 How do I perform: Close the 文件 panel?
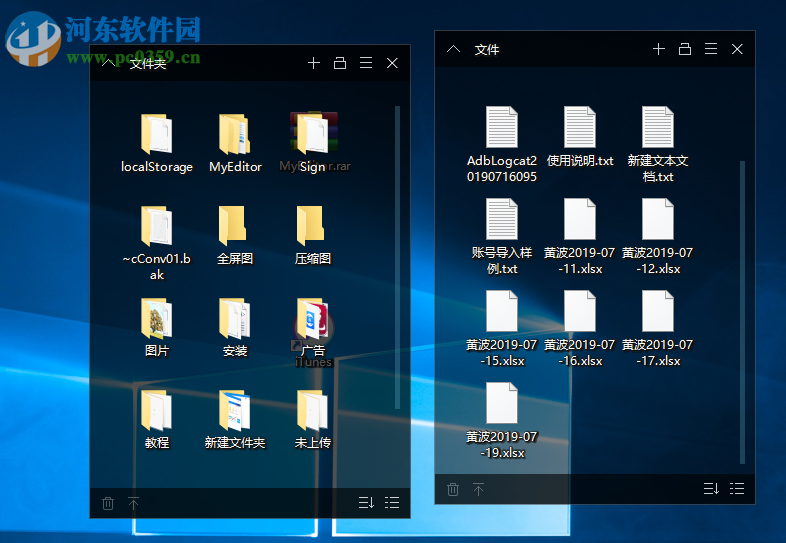(737, 49)
